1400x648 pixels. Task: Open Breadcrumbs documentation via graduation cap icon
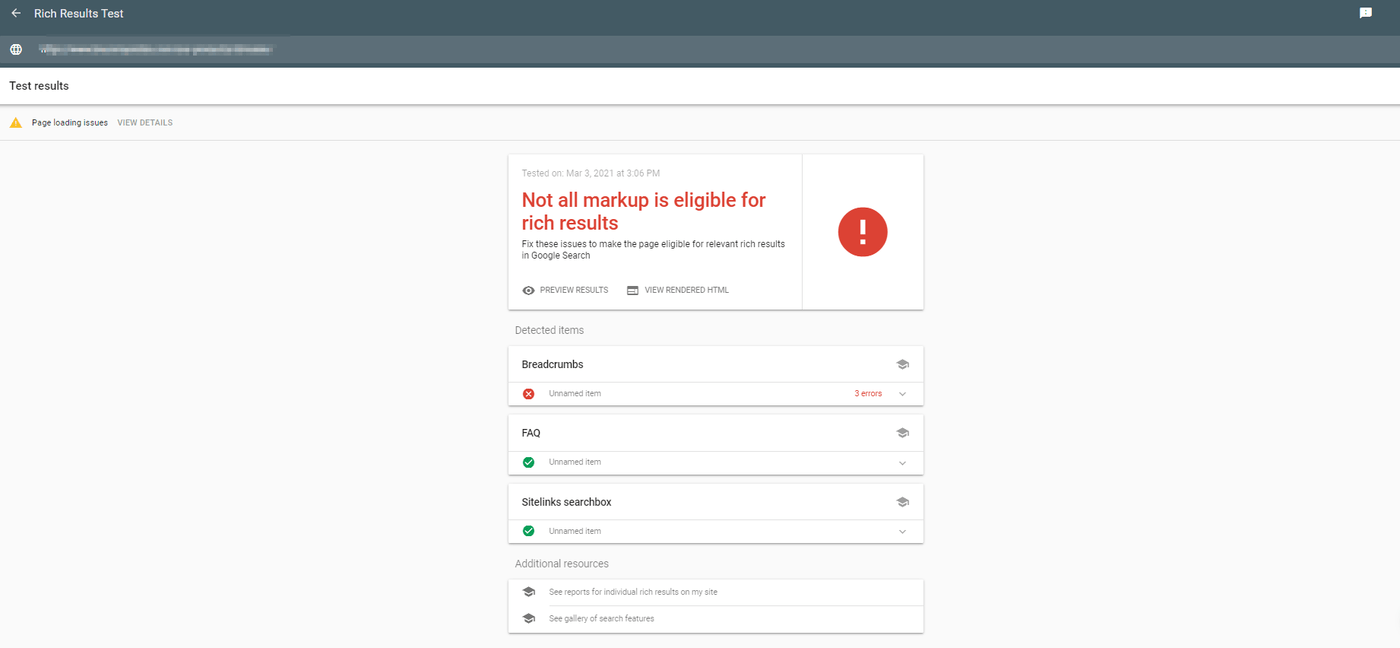click(902, 364)
